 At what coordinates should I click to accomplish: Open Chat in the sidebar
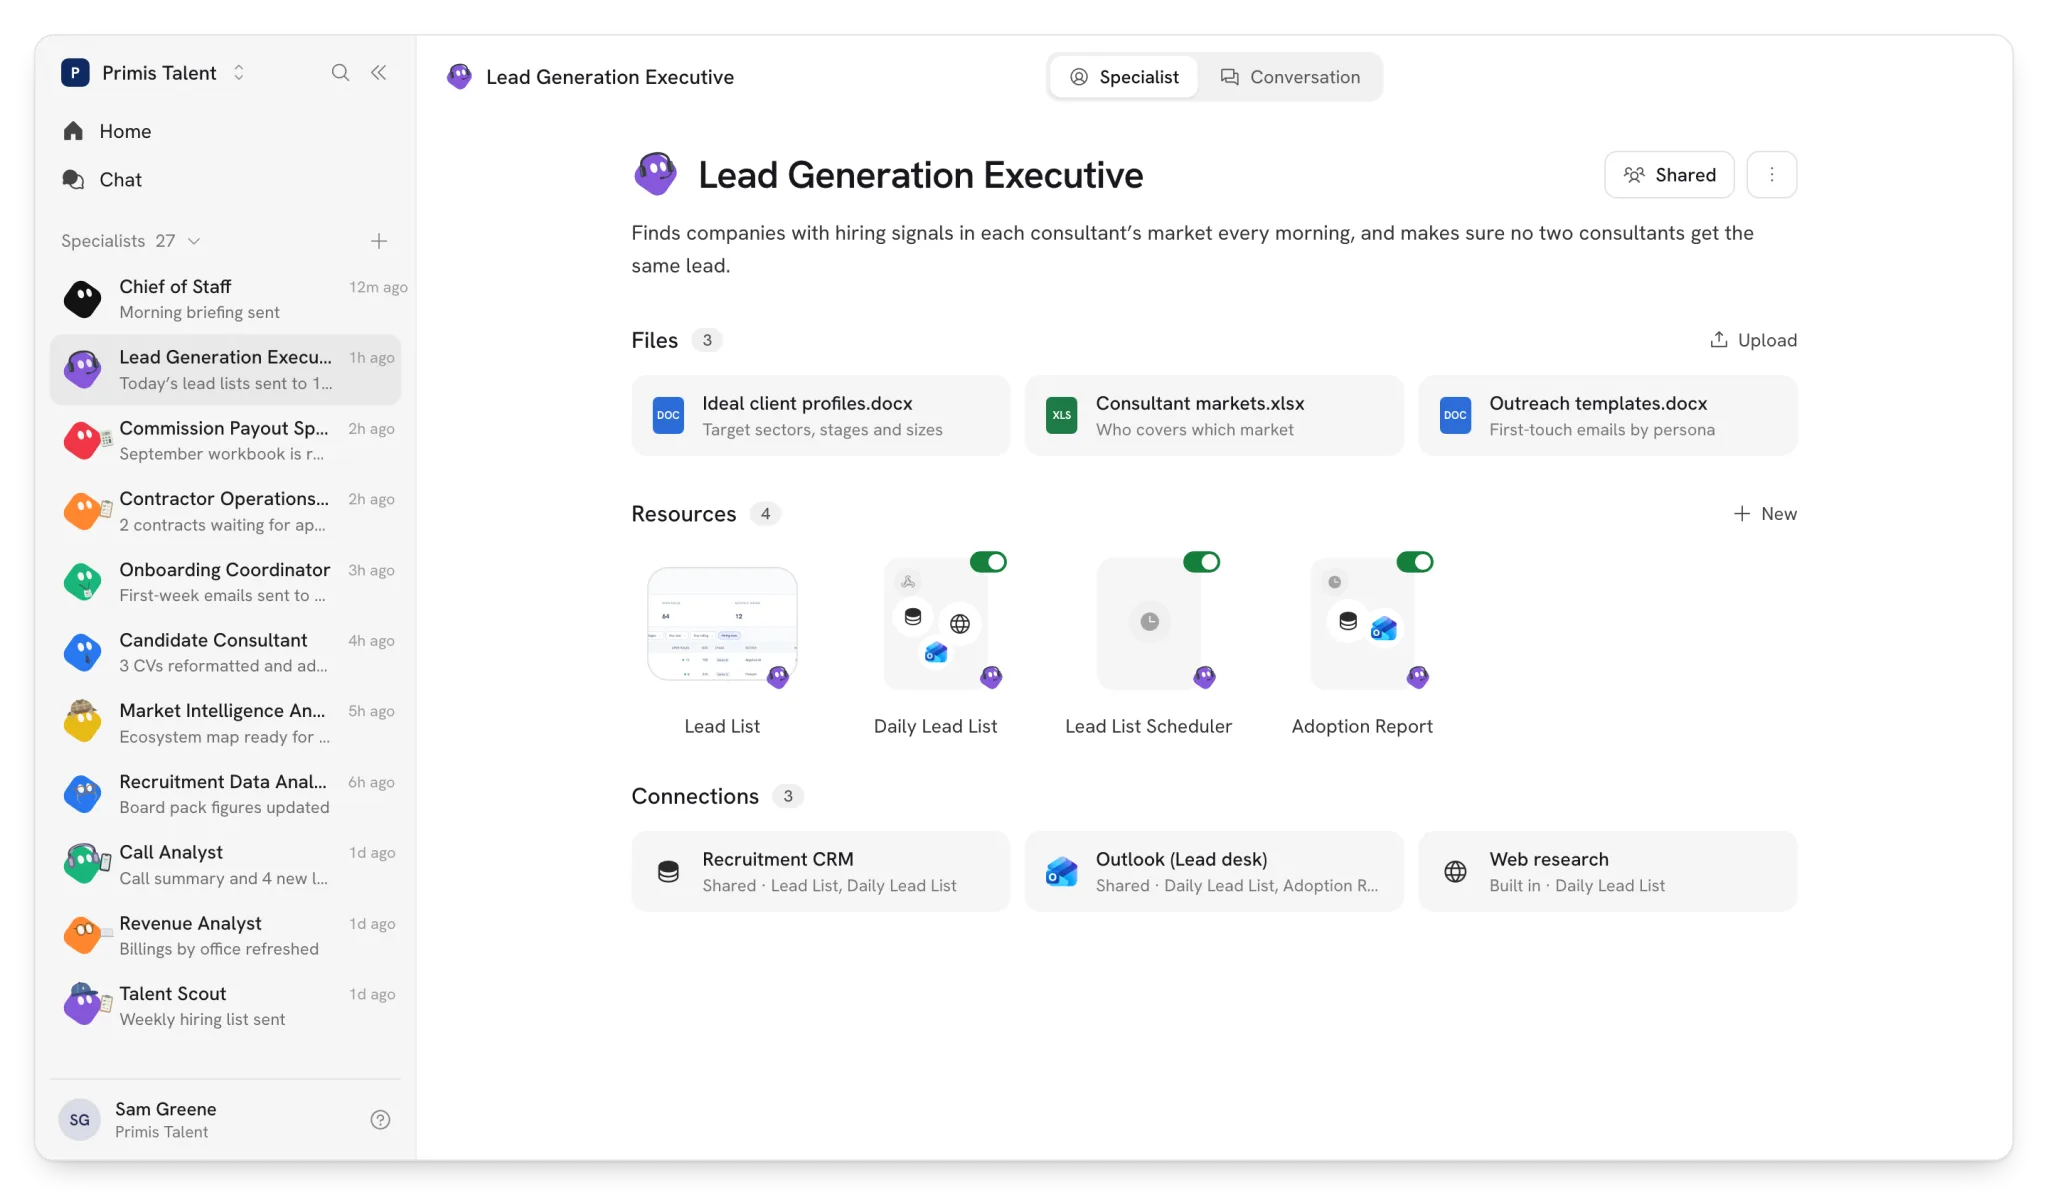[x=225, y=179]
